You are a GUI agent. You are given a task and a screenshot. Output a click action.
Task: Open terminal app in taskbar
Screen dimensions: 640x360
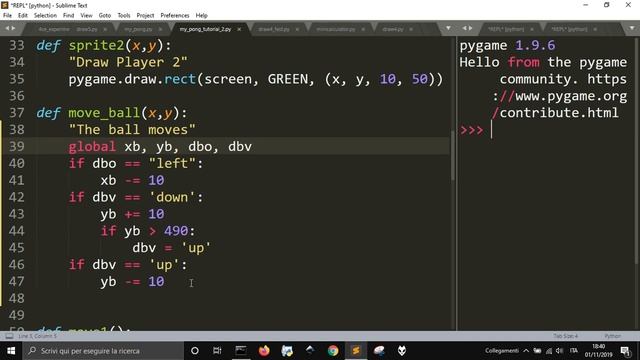(241, 351)
